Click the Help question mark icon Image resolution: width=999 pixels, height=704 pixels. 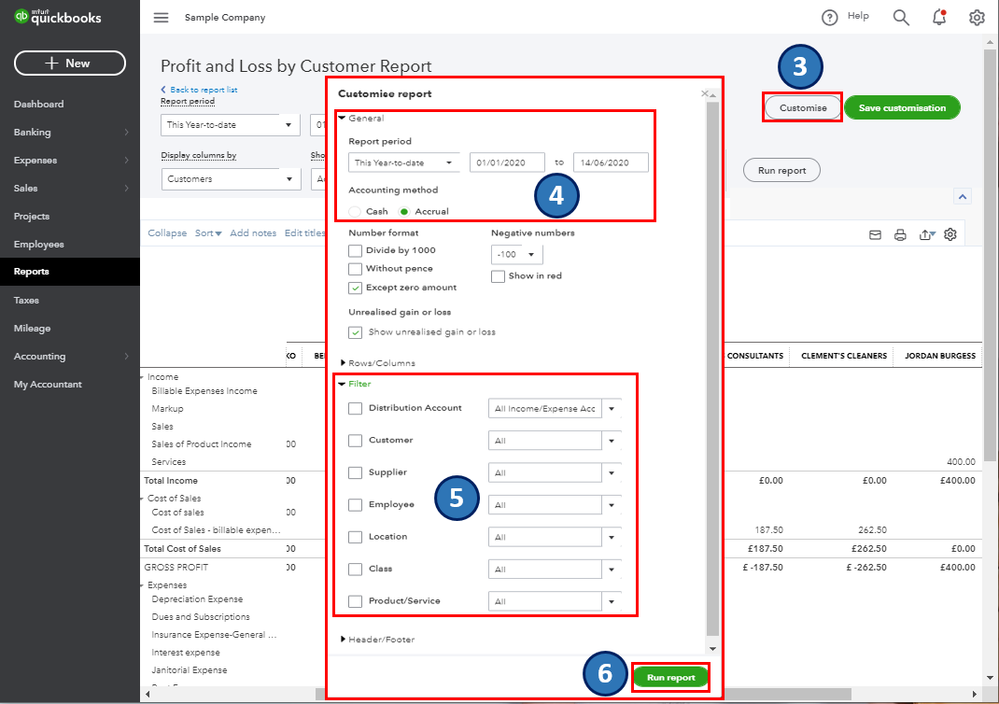click(x=829, y=18)
